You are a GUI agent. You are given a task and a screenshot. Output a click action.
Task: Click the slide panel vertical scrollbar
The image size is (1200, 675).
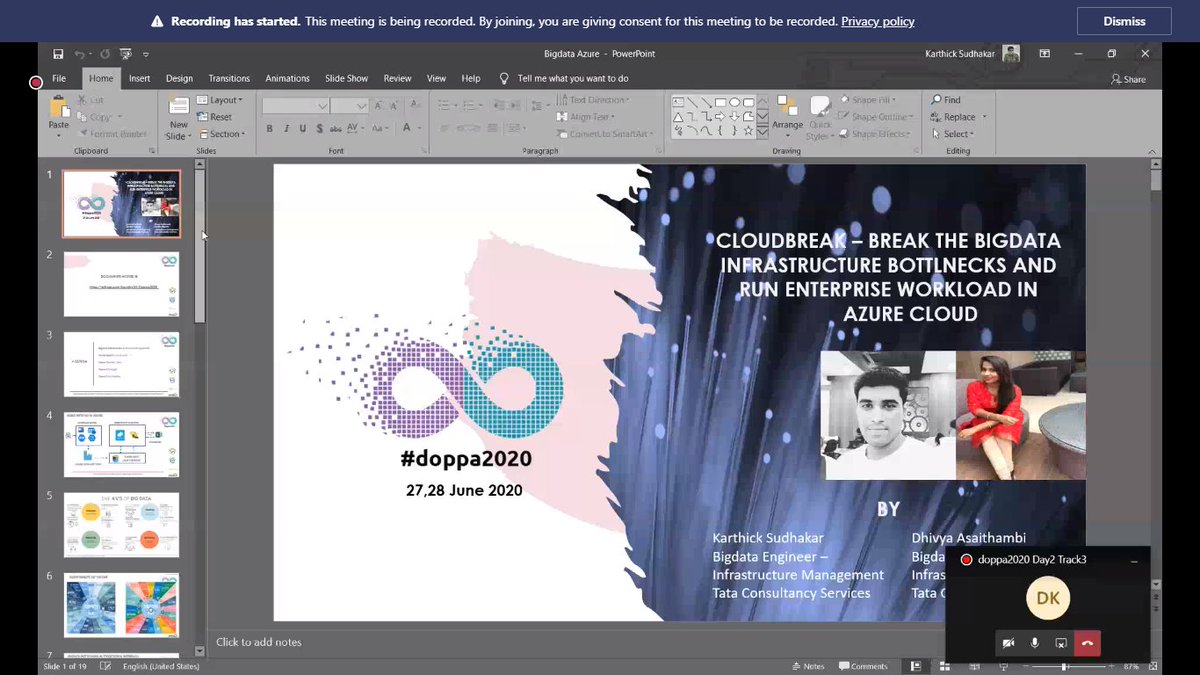200,246
